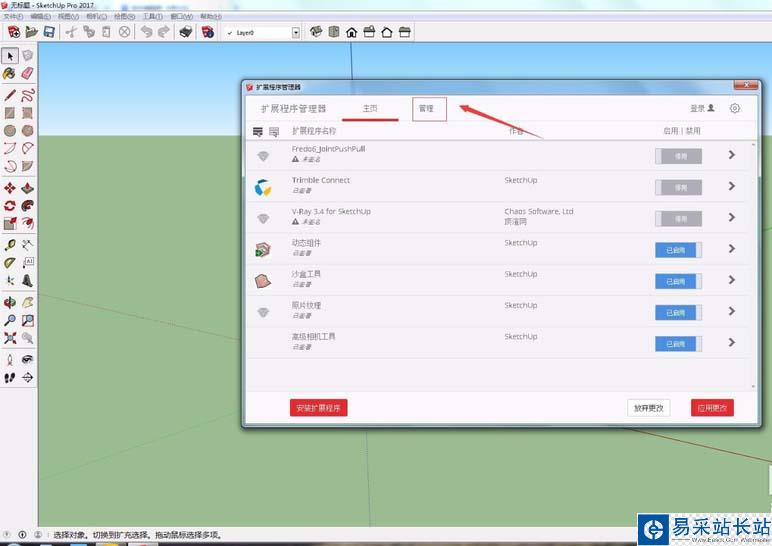Activate the Tape Measure tool

(9, 245)
